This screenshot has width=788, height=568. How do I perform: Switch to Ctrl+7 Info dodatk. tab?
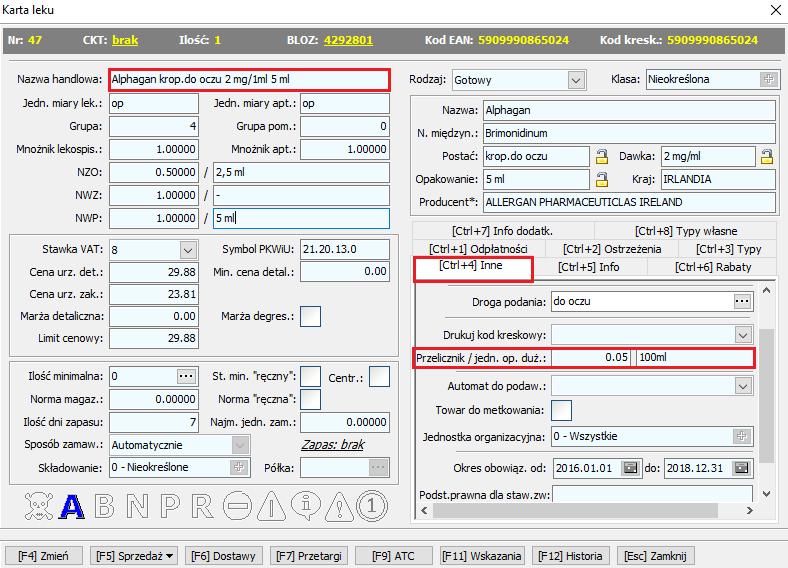(503, 231)
